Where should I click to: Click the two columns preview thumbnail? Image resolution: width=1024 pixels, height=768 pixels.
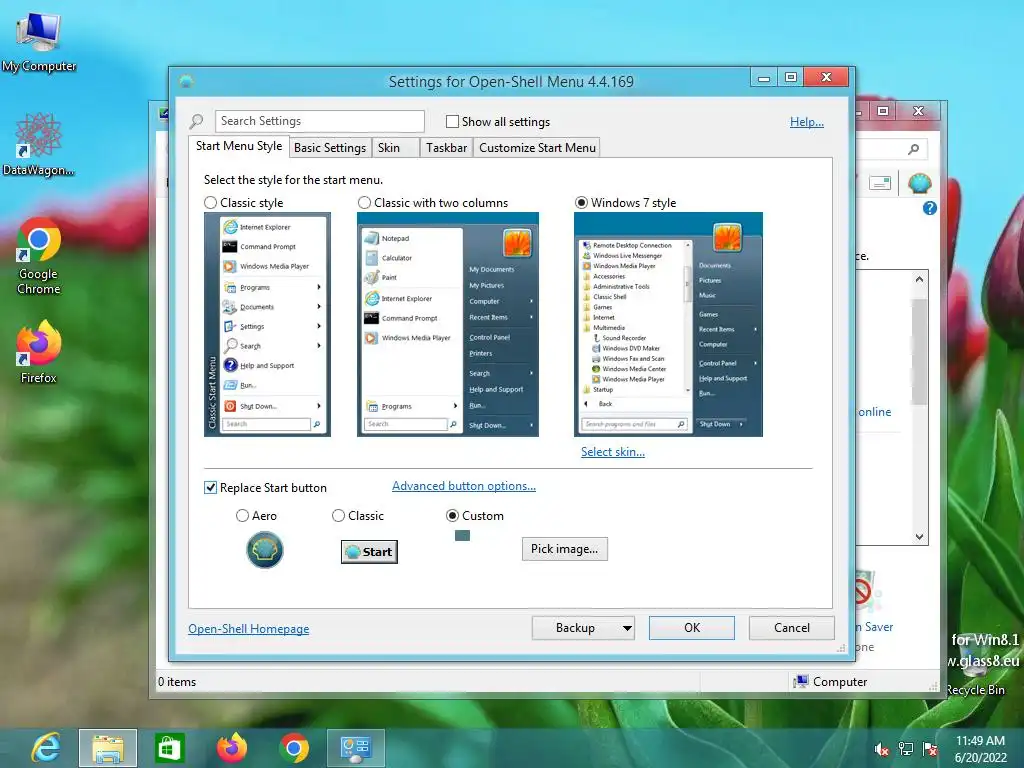(x=447, y=325)
